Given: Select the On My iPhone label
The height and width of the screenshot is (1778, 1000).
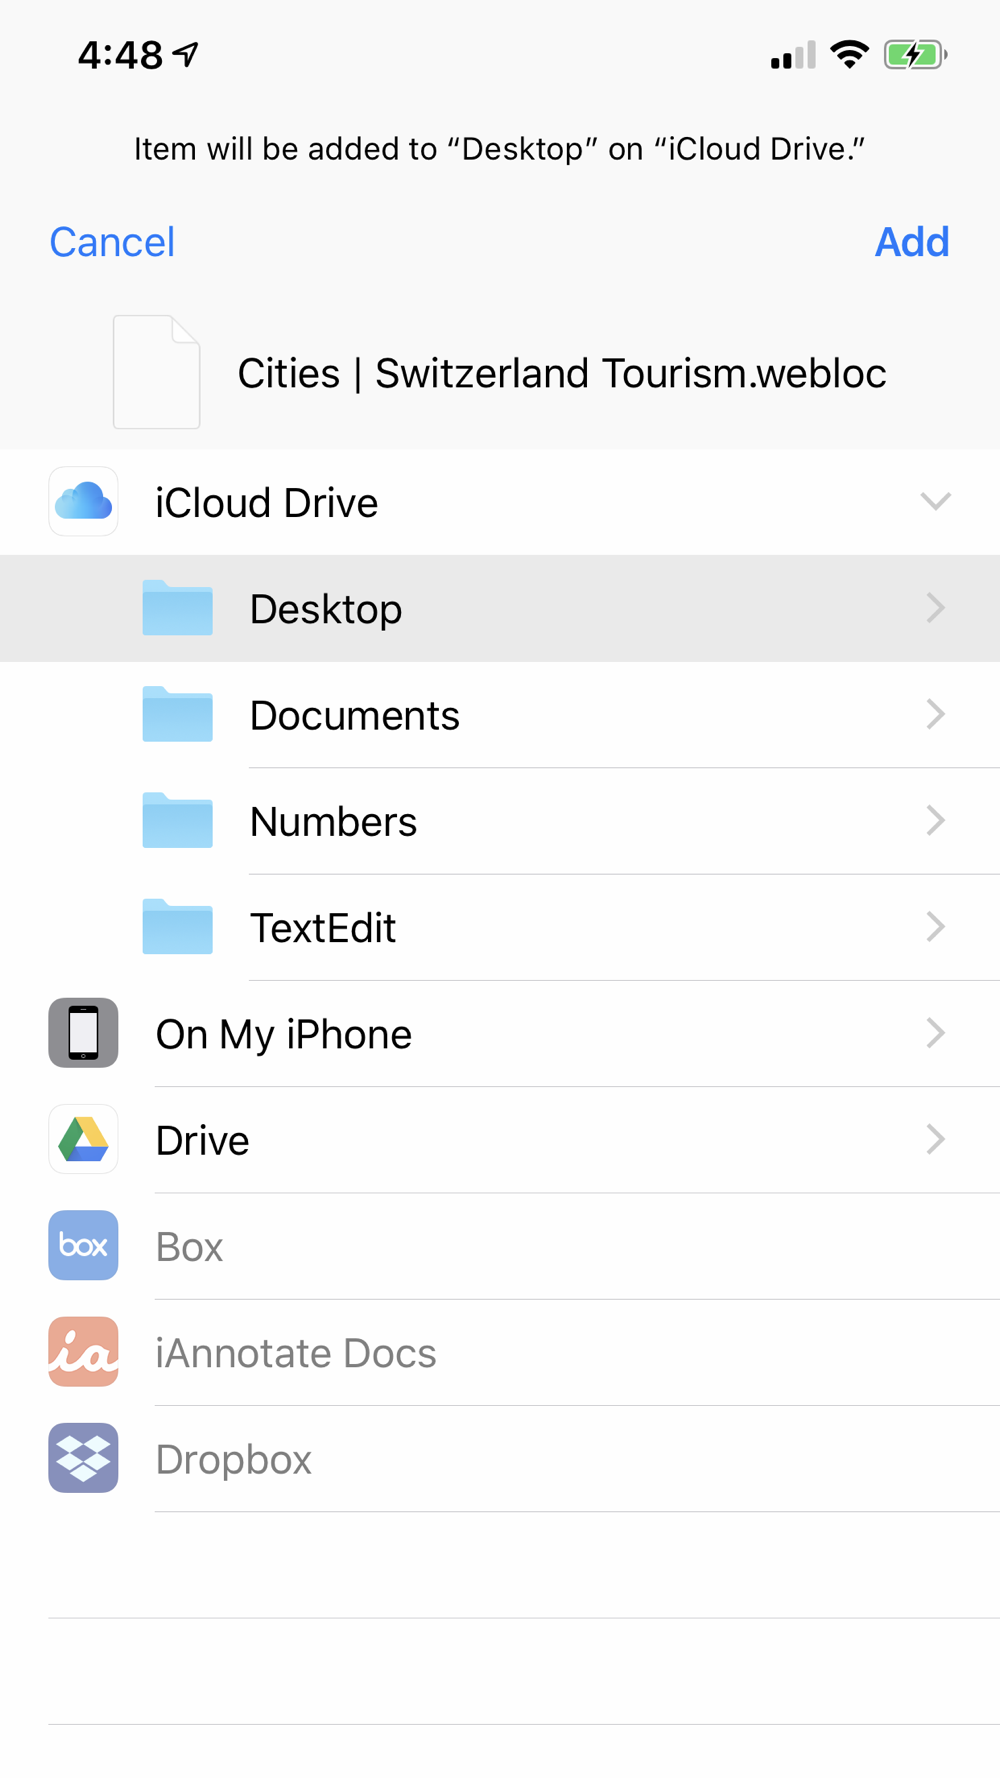Looking at the screenshot, I should pyautogui.click(x=283, y=1034).
